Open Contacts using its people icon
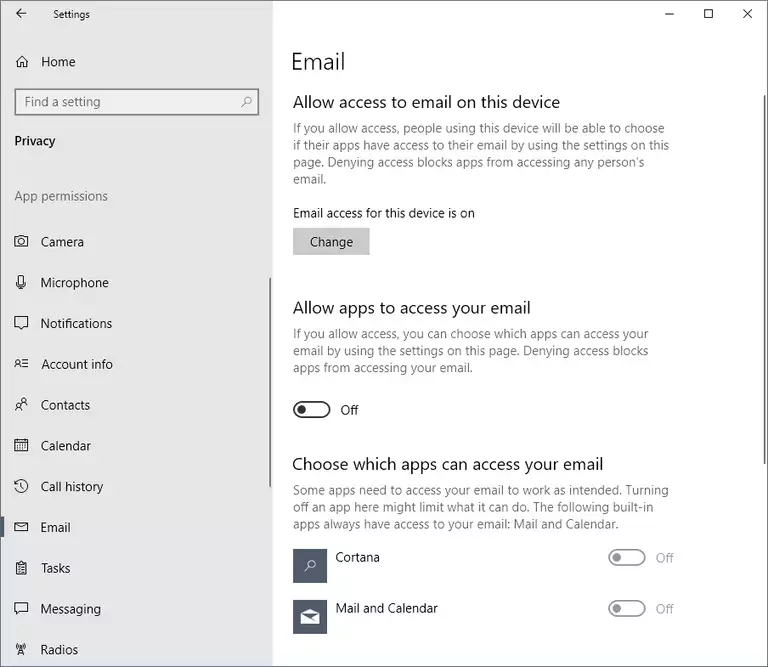This screenshot has height=667, width=768. click(x=21, y=405)
